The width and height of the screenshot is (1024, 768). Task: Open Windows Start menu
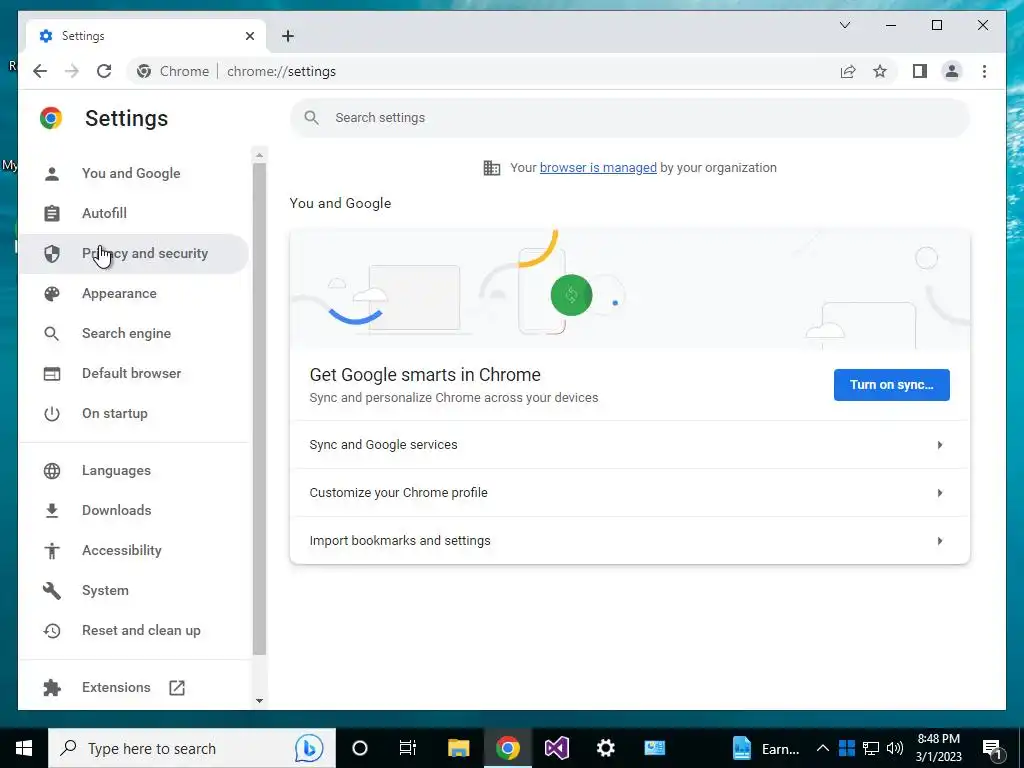pyautogui.click(x=24, y=748)
